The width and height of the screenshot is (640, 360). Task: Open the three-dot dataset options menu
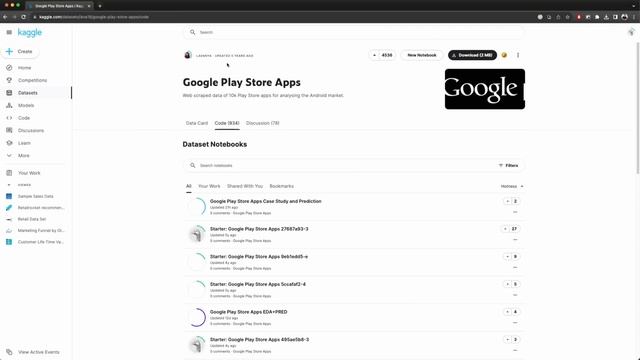pyautogui.click(x=518, y=55)
